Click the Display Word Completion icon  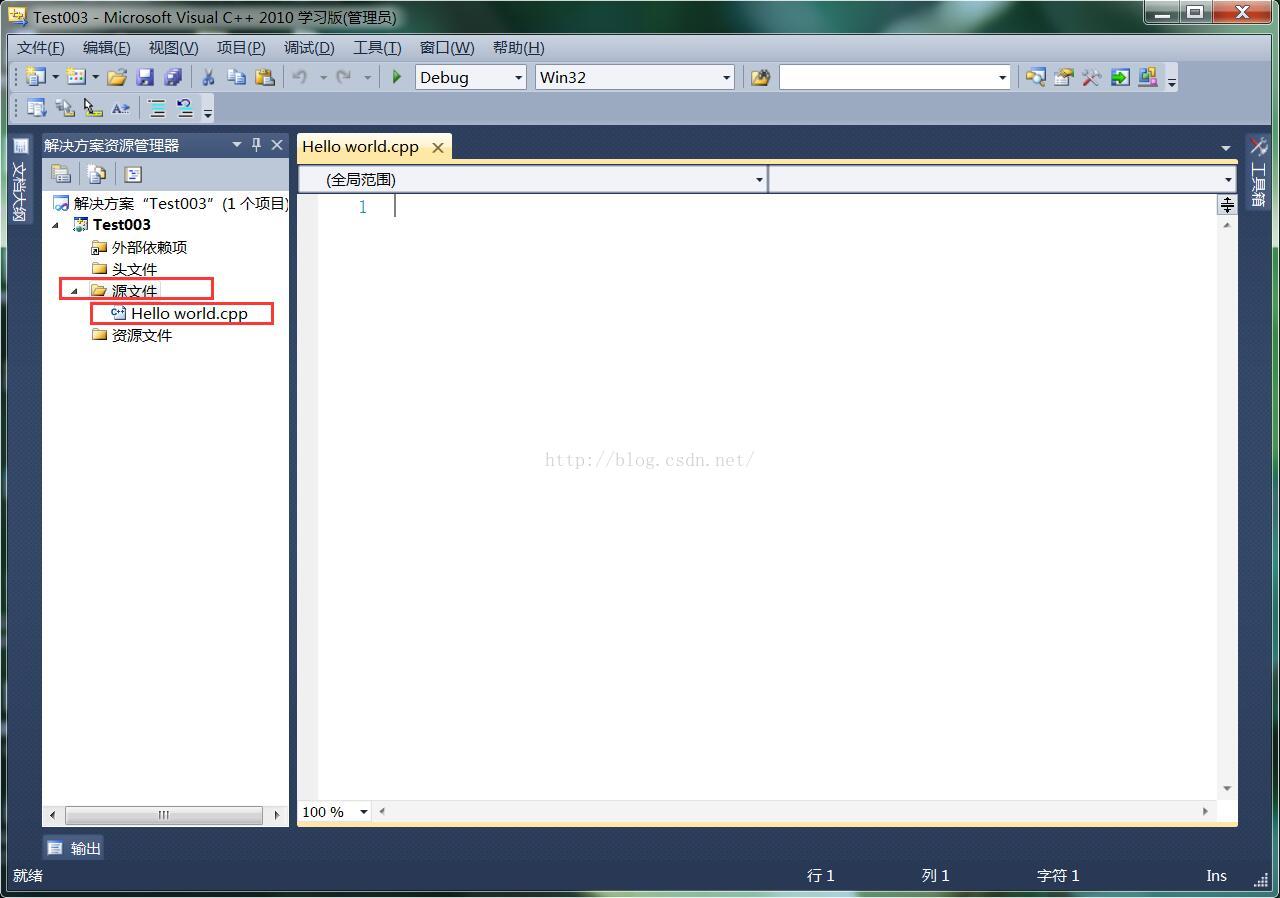120,108
